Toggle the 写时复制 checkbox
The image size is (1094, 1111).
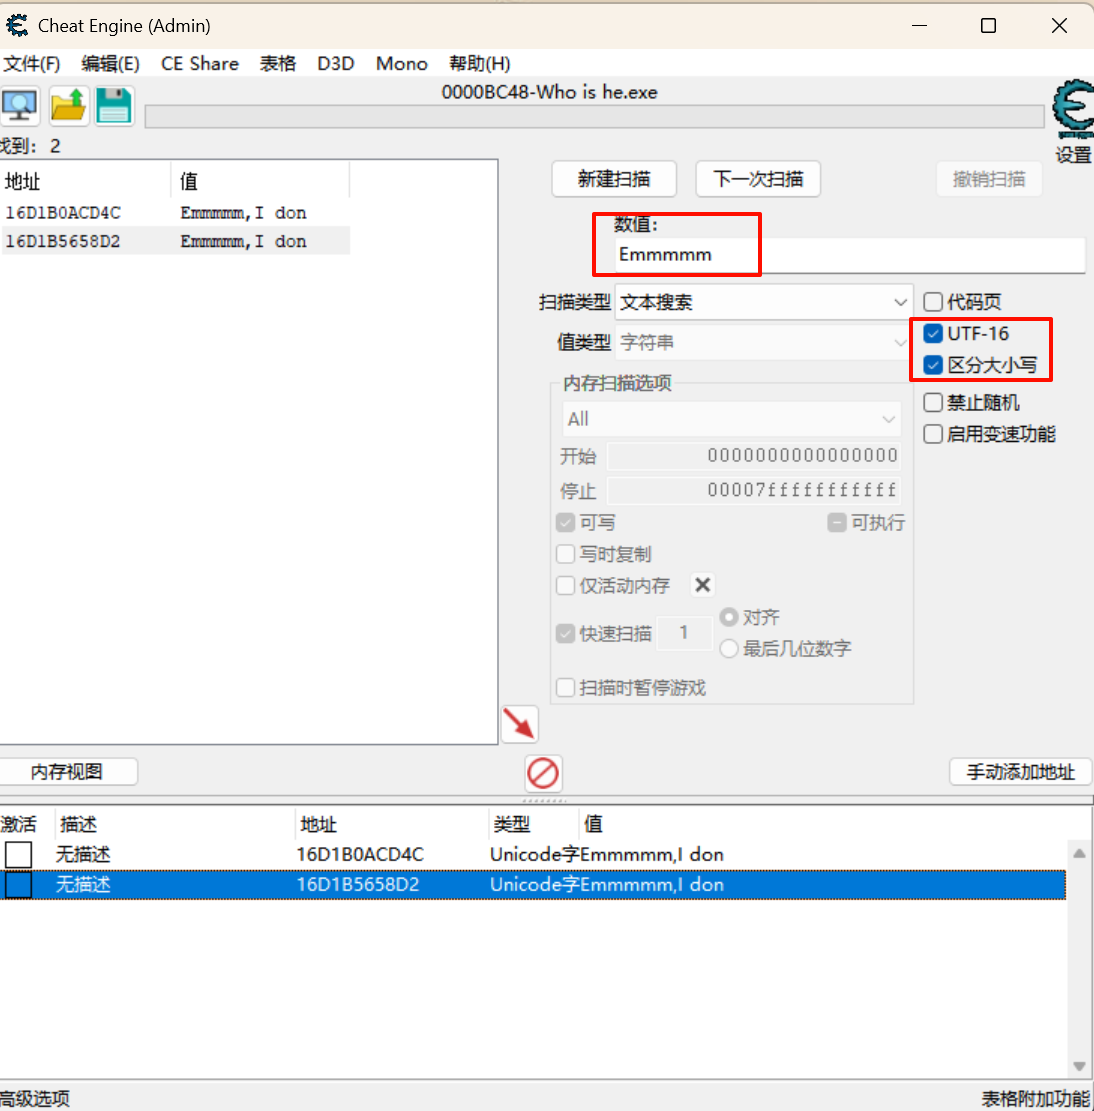(x=565, y=554)
